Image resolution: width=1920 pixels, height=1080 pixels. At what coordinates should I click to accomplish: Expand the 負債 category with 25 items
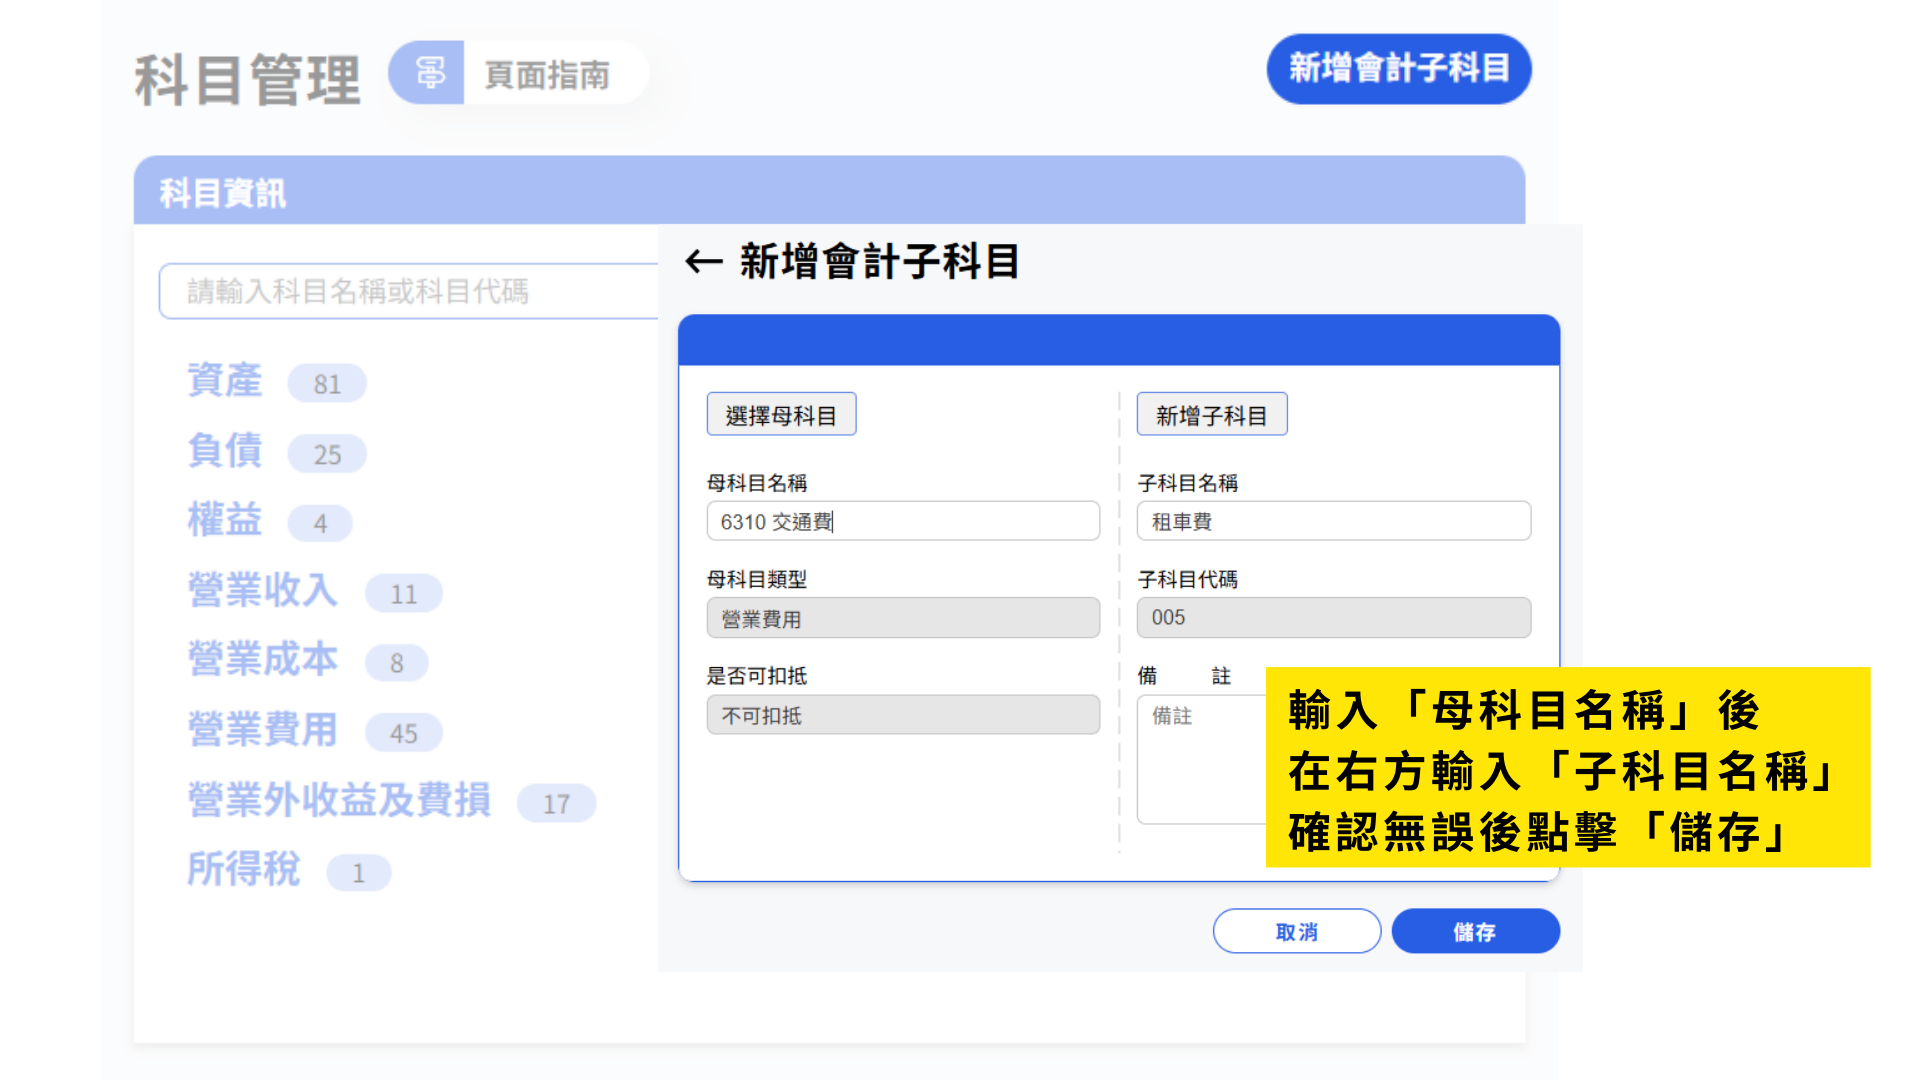tap(225, 451)
